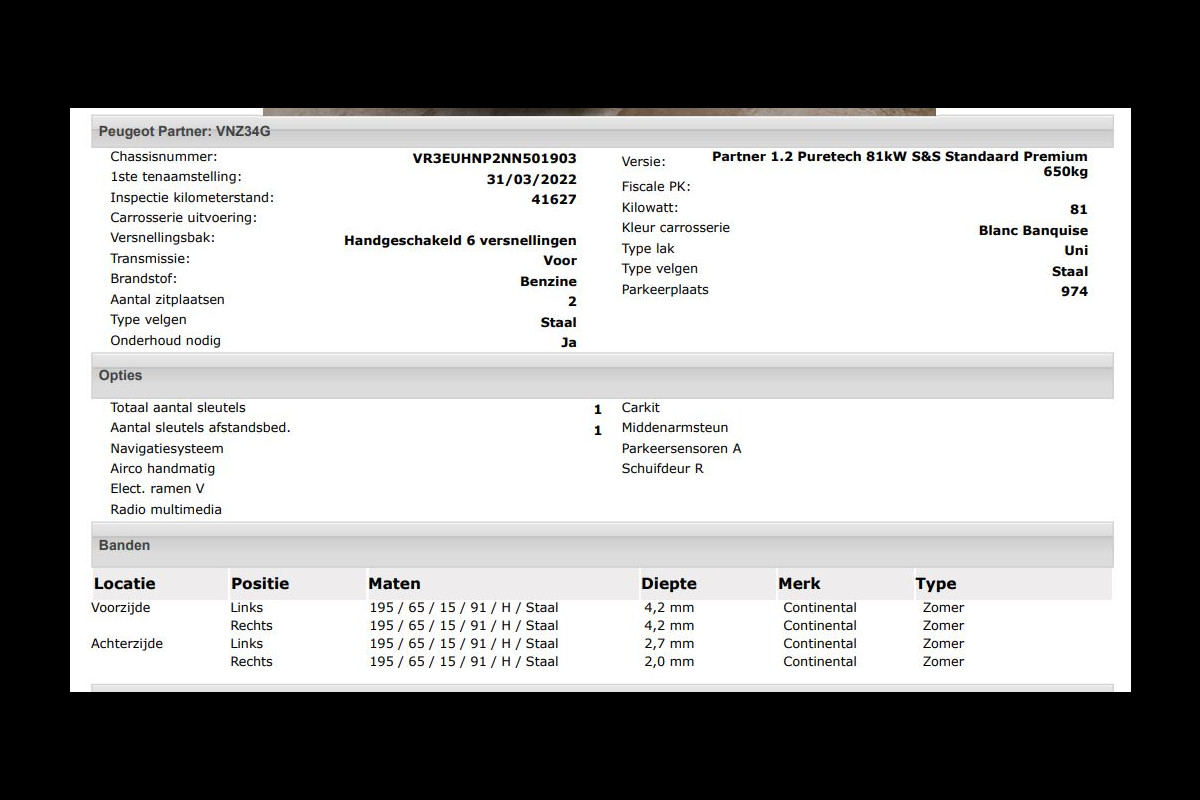Click the mileage value 41627
The width and height of the screenshot is (1200, 800).
[x=553, y=200]
